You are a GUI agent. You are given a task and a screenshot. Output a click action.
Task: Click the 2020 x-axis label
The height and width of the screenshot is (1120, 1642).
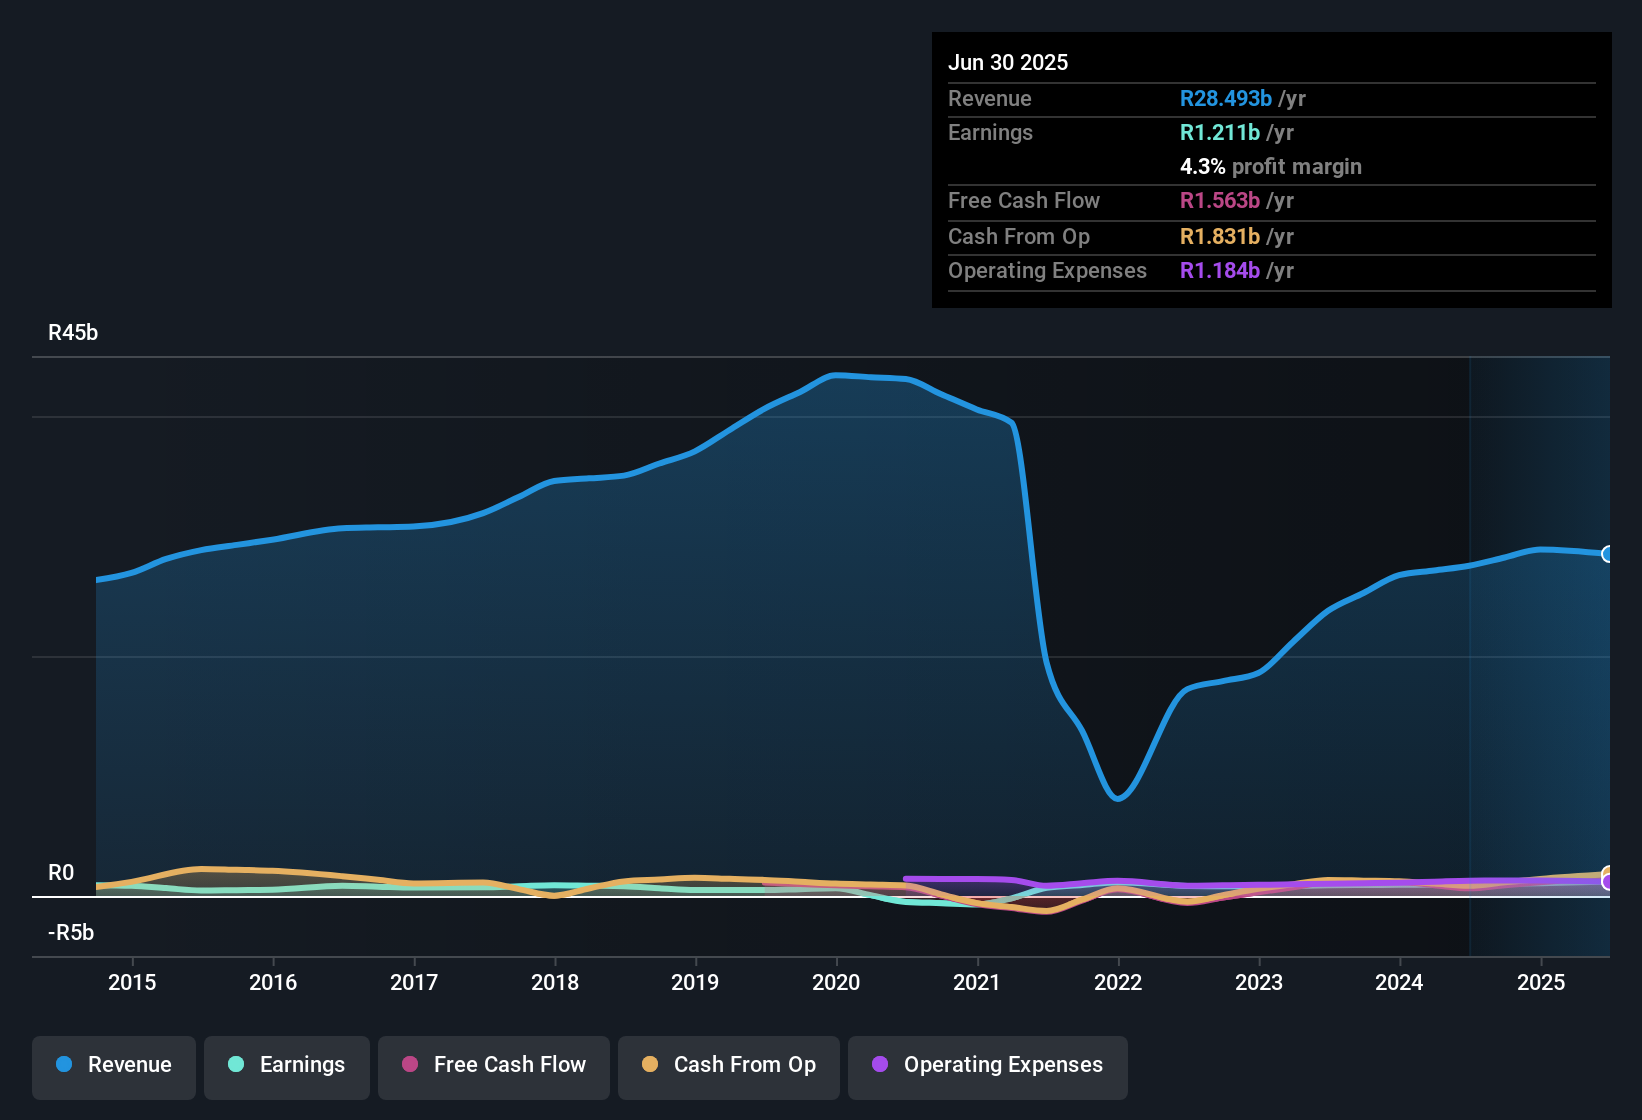[x=836, y=983]
